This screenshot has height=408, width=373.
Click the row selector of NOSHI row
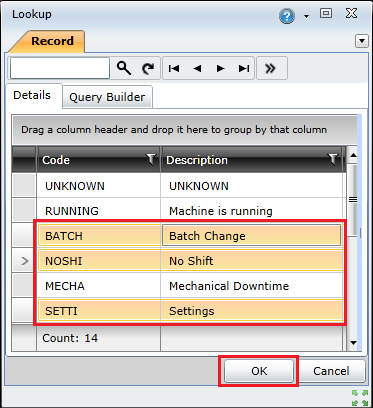pos(24,261)
